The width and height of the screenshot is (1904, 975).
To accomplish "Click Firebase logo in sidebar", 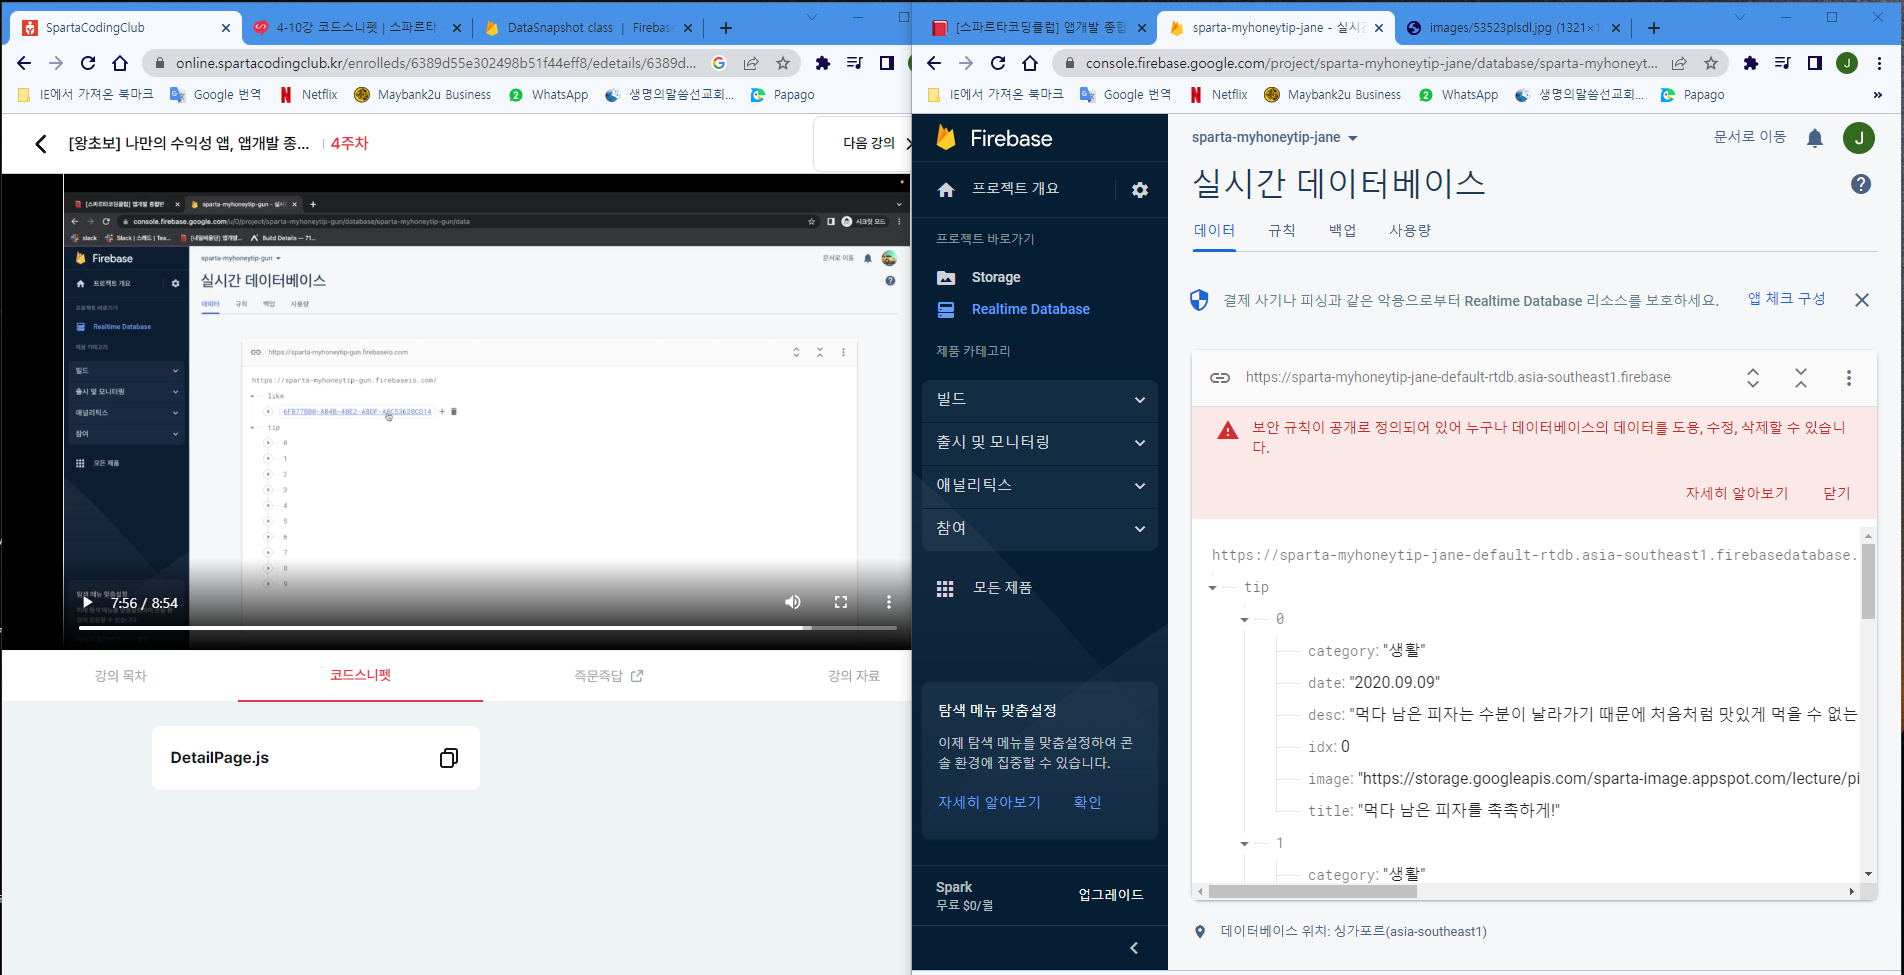I will point(994,138).
